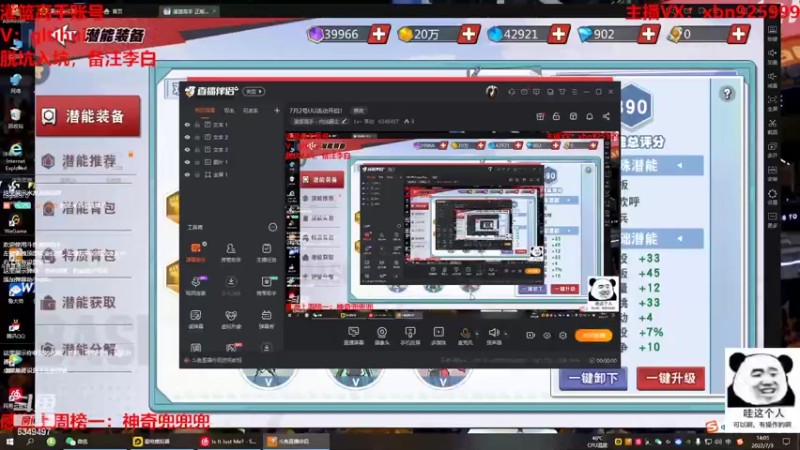Click the red 一键升级 button
The image size is (800, 450).
670,379
